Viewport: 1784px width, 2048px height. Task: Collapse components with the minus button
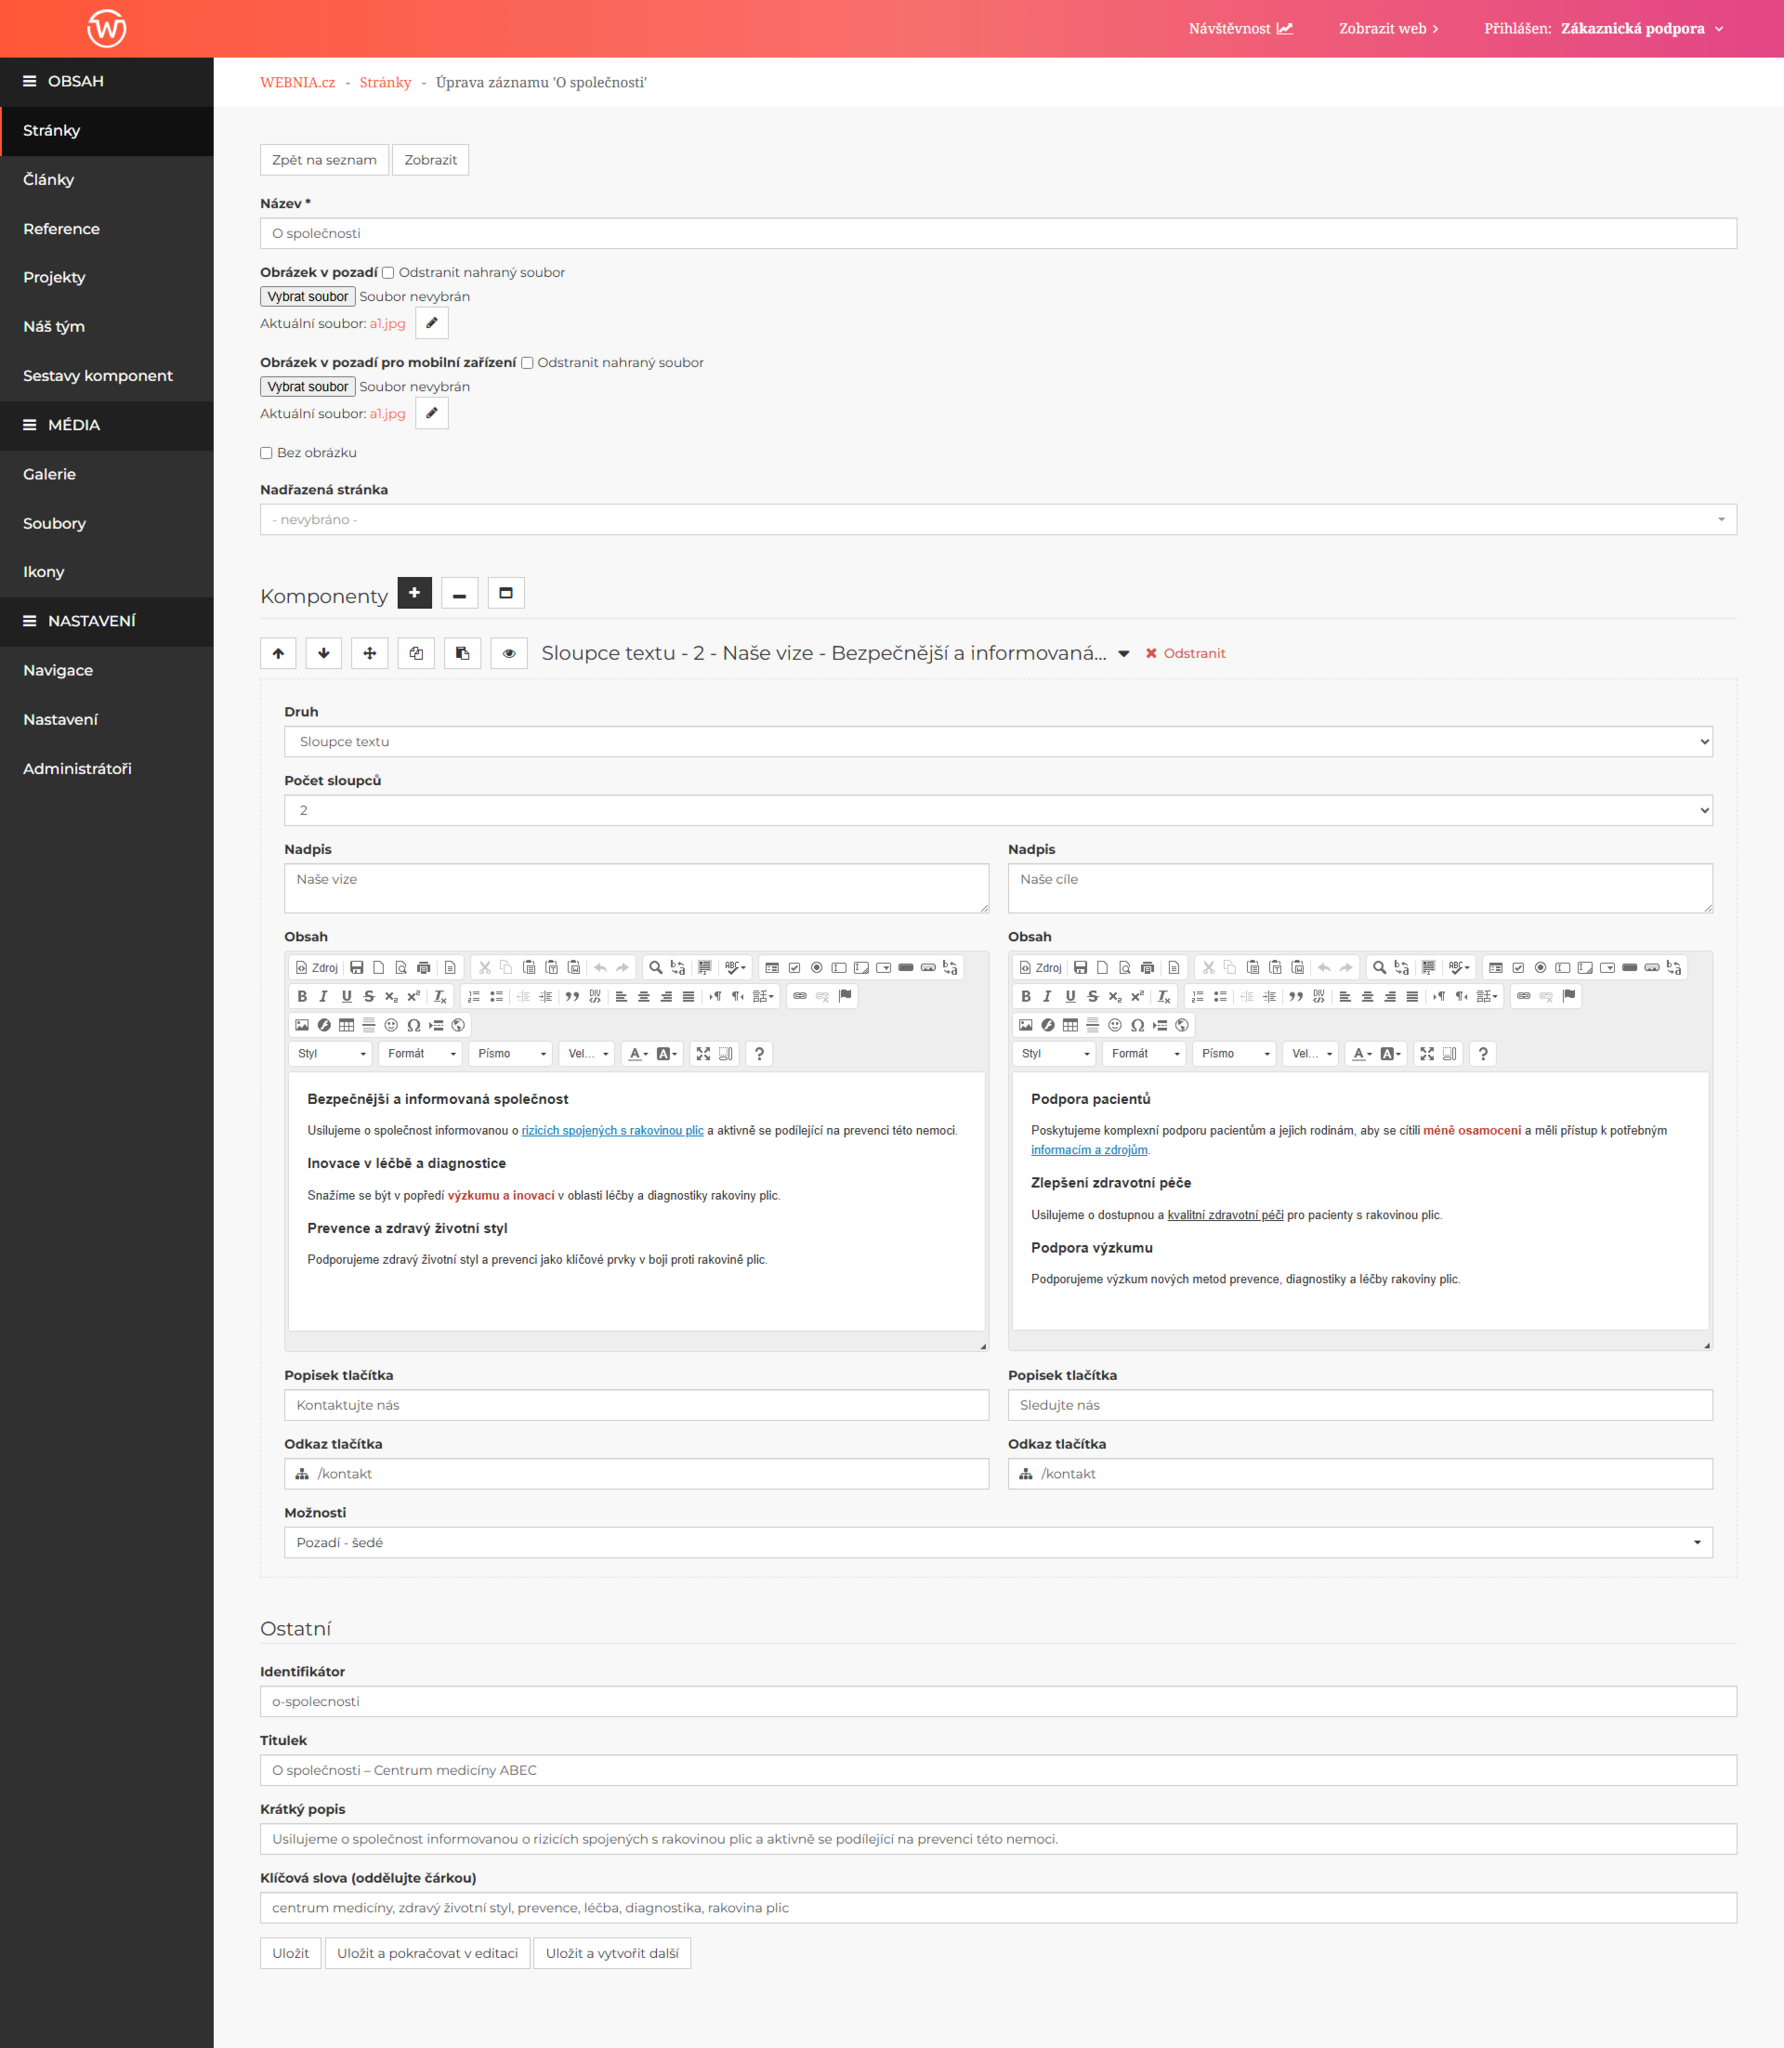(x=459, y=593)
